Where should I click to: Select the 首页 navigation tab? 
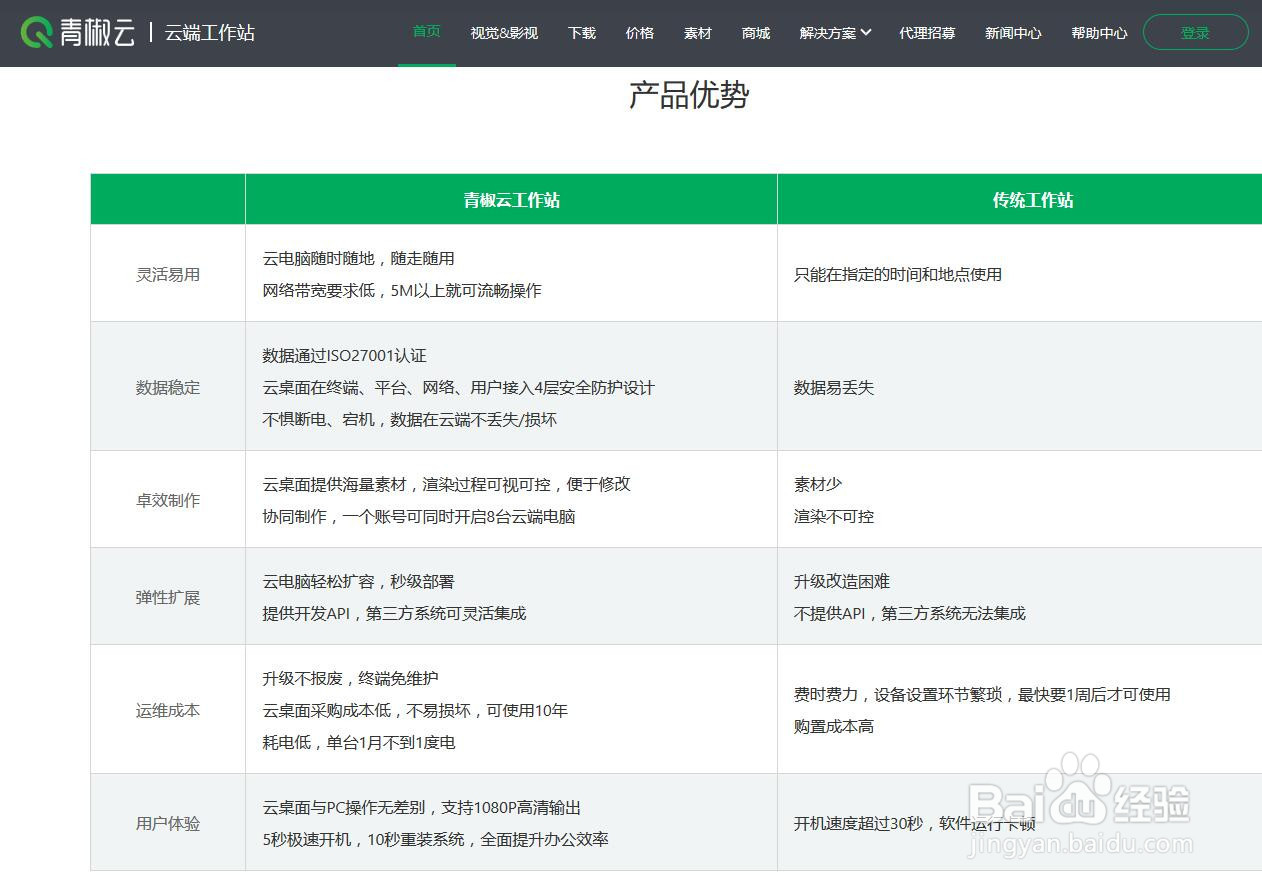(x=426, y=30)
